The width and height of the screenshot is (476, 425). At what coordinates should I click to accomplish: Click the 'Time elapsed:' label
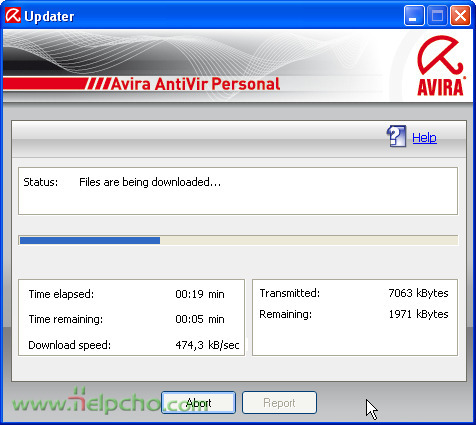coord(61,294)
